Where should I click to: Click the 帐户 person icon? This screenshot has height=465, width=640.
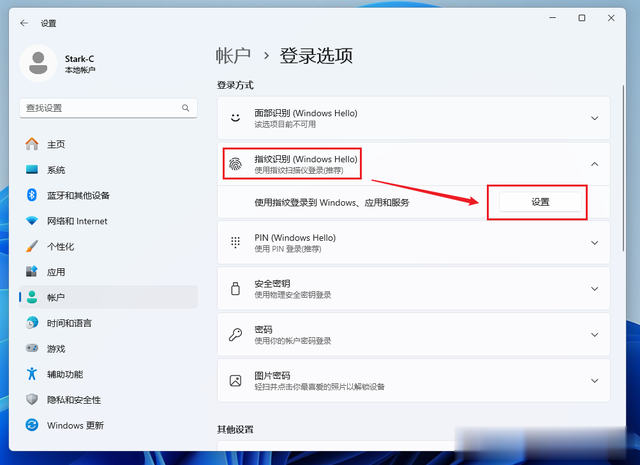(x=32, y=297)
